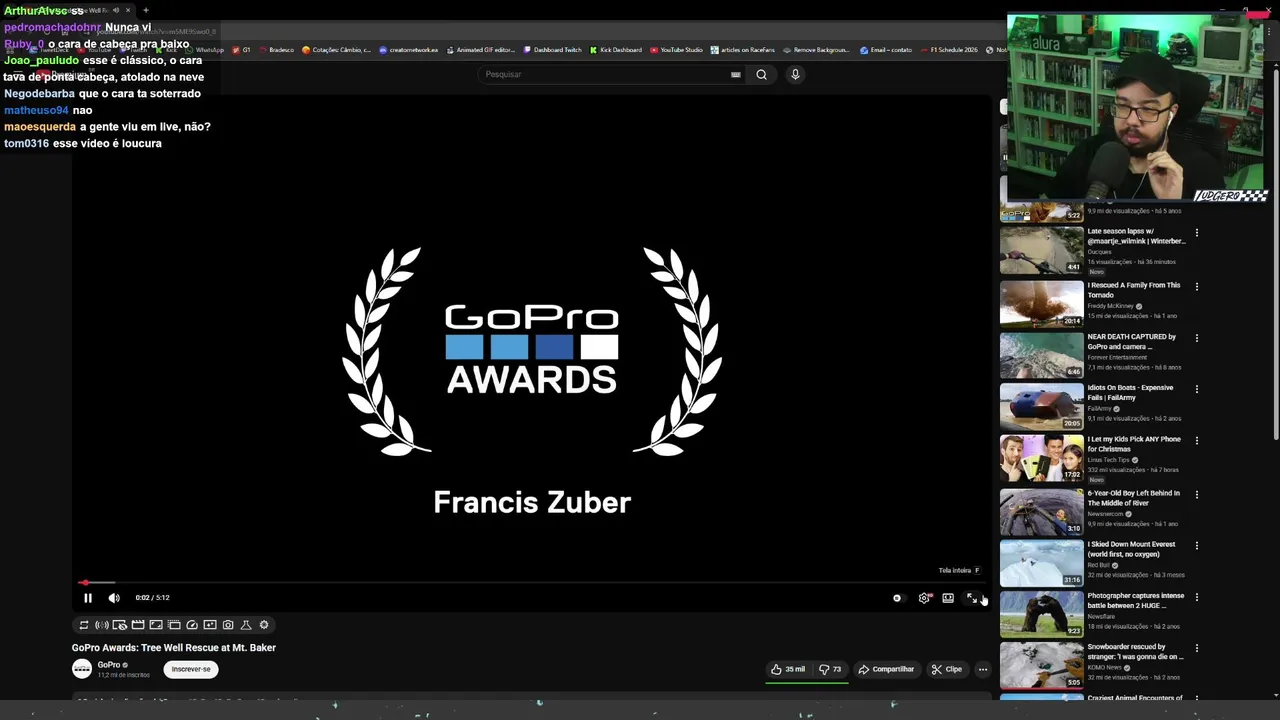Open options menu for Kids Pick ANY Phone
Screen dimensions: 1280x720
1197,441
